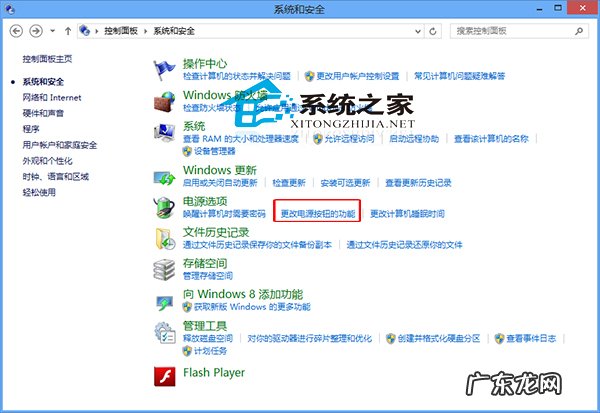Click the Forward navigation arrow
This screenshot has width=600, height=413.
(36, 31)
